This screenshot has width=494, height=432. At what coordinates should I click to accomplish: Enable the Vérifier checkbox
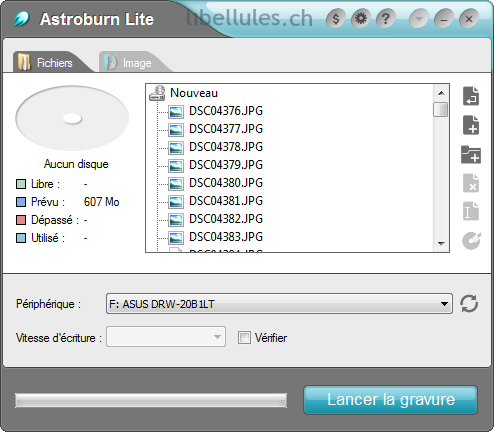(244, 338)
